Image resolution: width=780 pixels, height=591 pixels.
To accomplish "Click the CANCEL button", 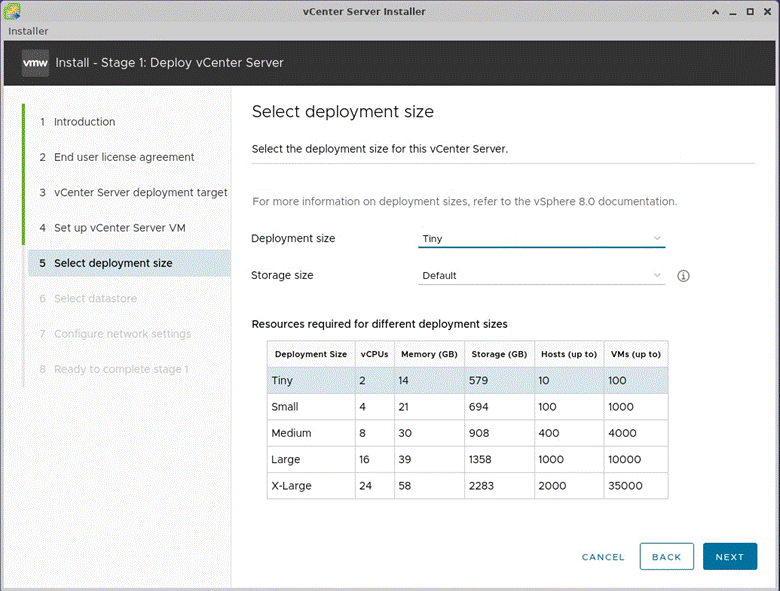I will coord(603,557).
